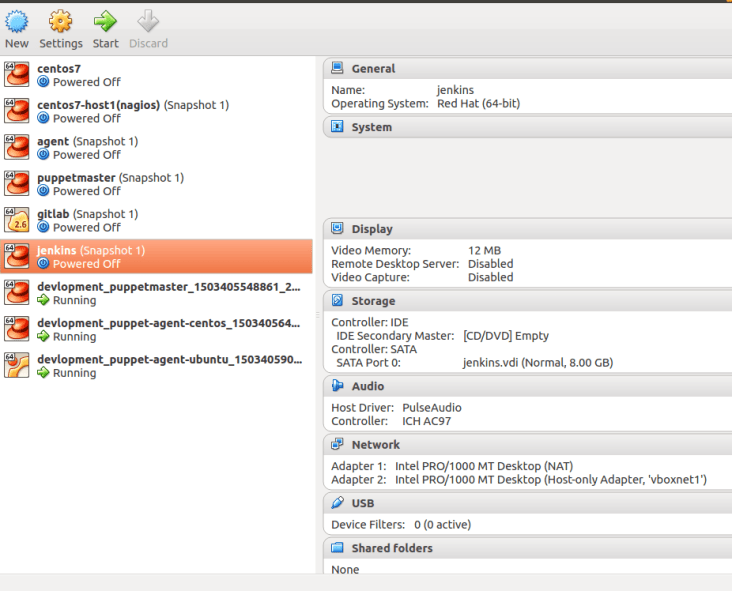Image resolution: width=732 pixels, height=591 pixels.
Task: Select devlopment_puppet-agent-ubuntu running VM
Action: [x=156, y=366]
